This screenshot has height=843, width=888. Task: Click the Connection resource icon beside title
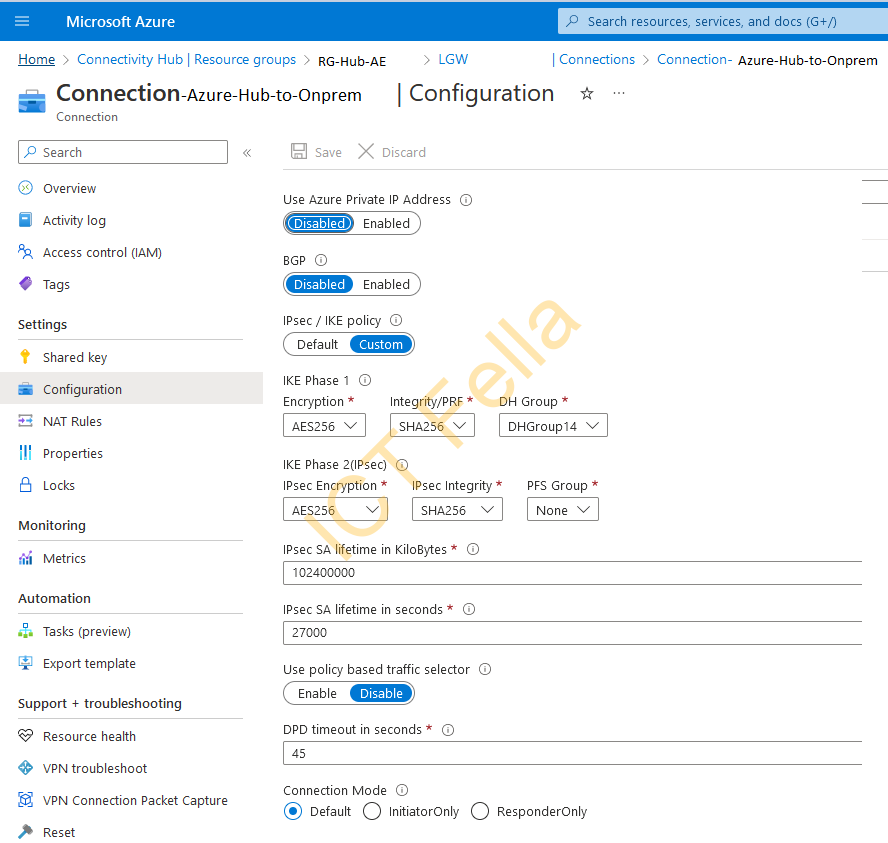(32, 101)
